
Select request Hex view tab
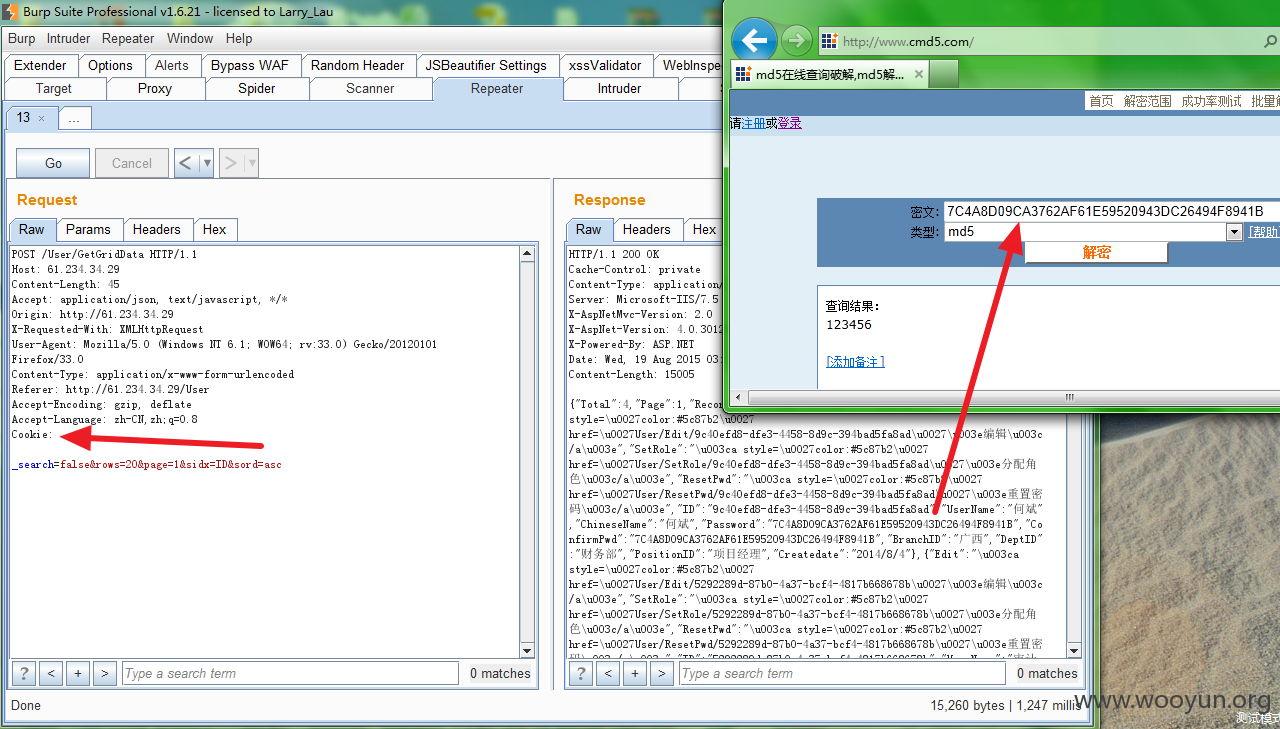point(214,229)
